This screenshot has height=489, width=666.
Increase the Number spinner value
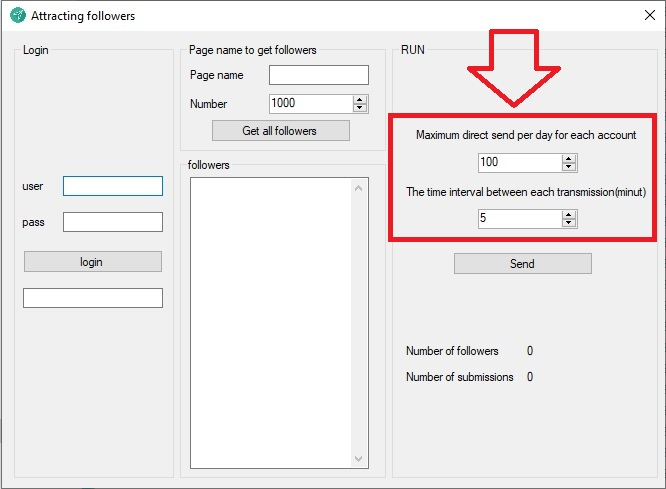(360, 99)
